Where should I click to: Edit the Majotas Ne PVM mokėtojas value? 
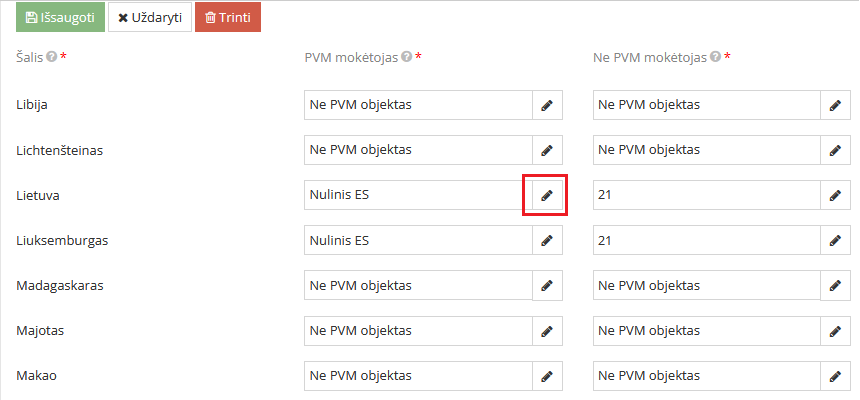(x=835, y=330)
